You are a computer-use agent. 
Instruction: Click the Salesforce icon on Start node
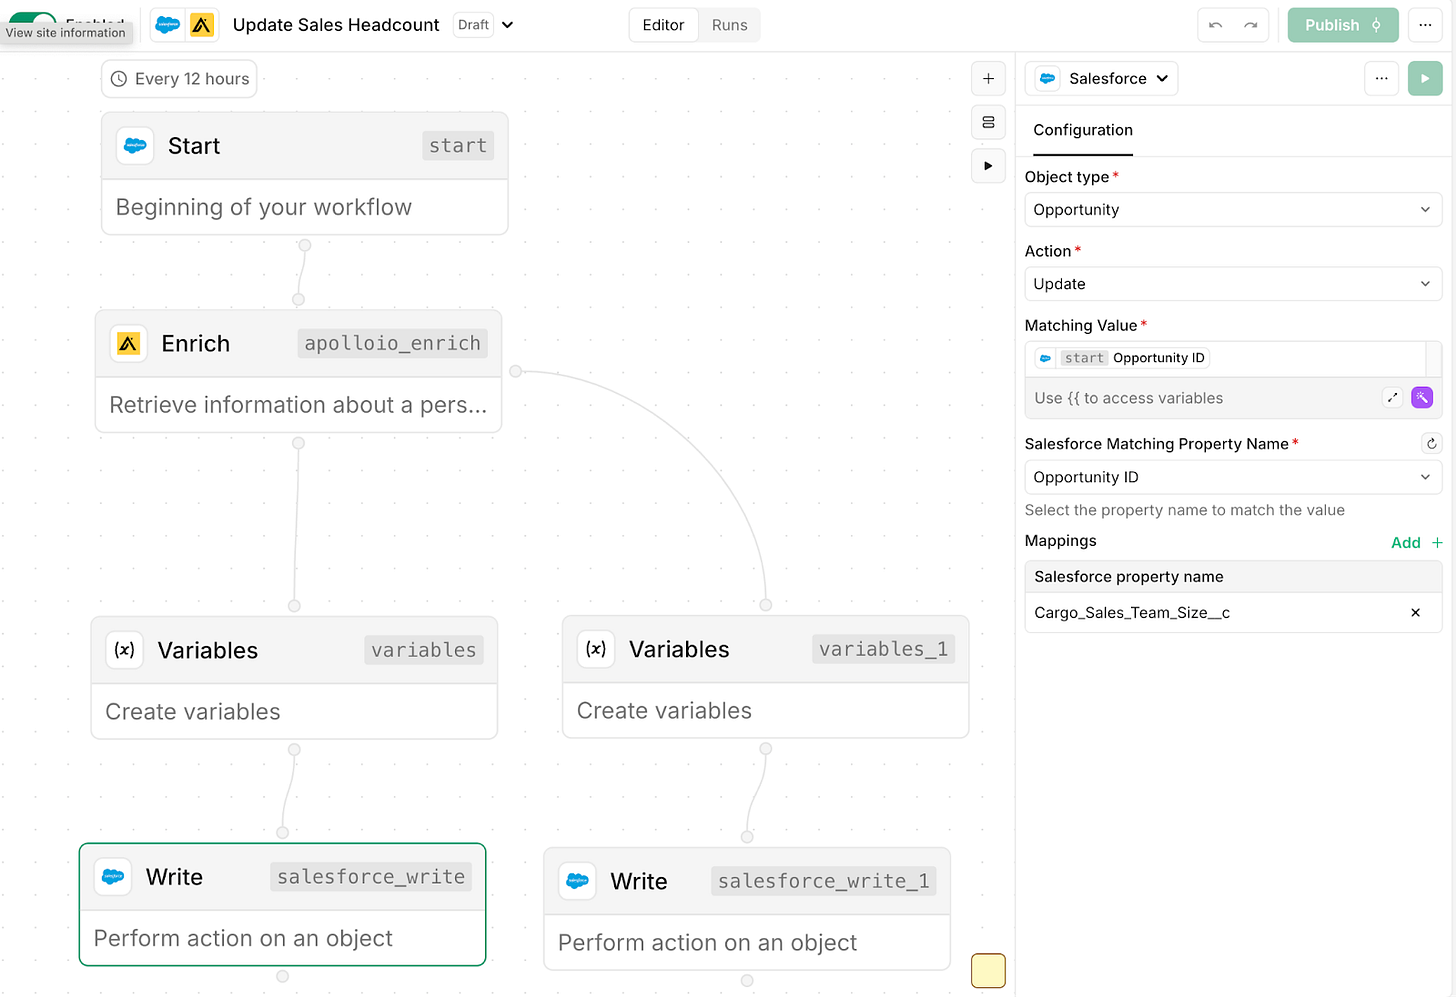pyautogui.click(x=135, y=146)
